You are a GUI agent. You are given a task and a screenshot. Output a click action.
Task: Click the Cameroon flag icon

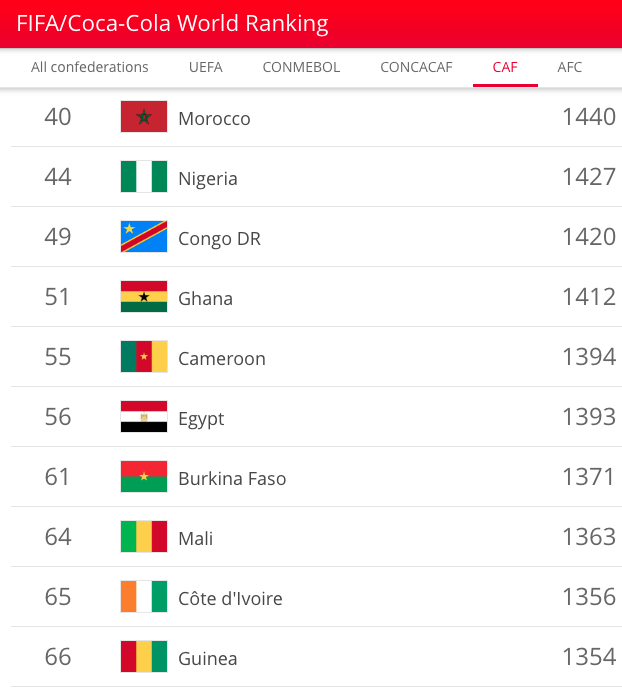tap(144, 357)
